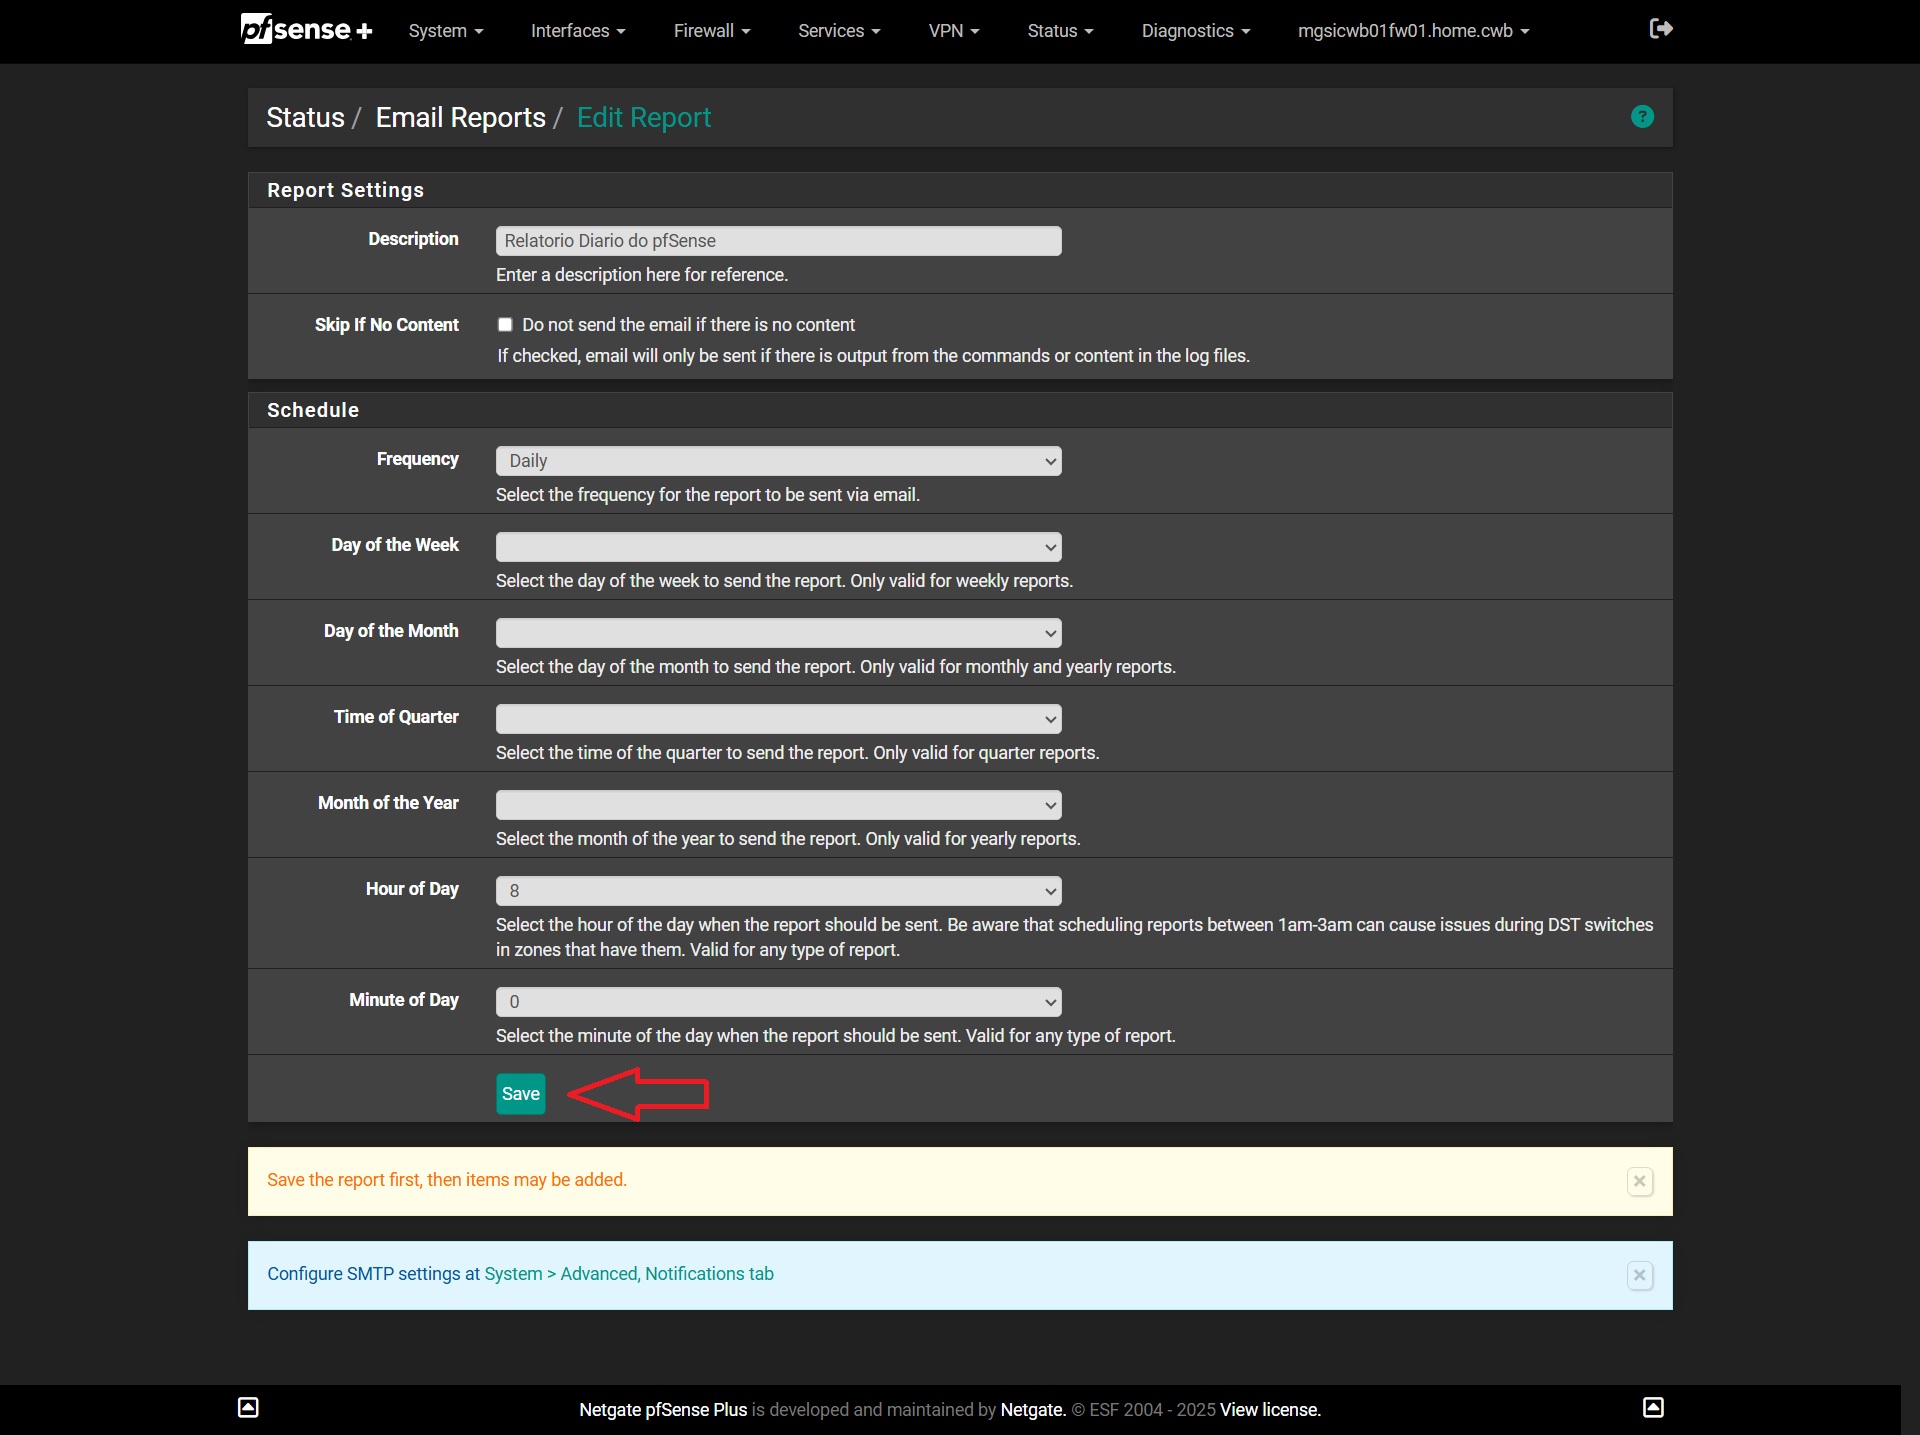Click the Netgate pfSense Plus footer link
The image size is (1920, 1435).
pyautogui.click(x=663, y=1410)
